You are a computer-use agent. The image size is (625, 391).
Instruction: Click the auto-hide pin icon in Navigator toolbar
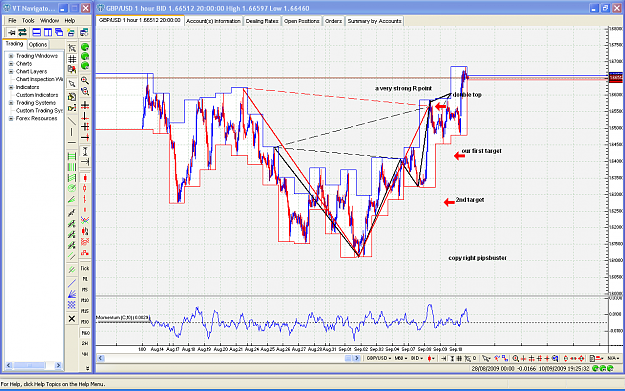pyautogui.click(x=12, y=32)
